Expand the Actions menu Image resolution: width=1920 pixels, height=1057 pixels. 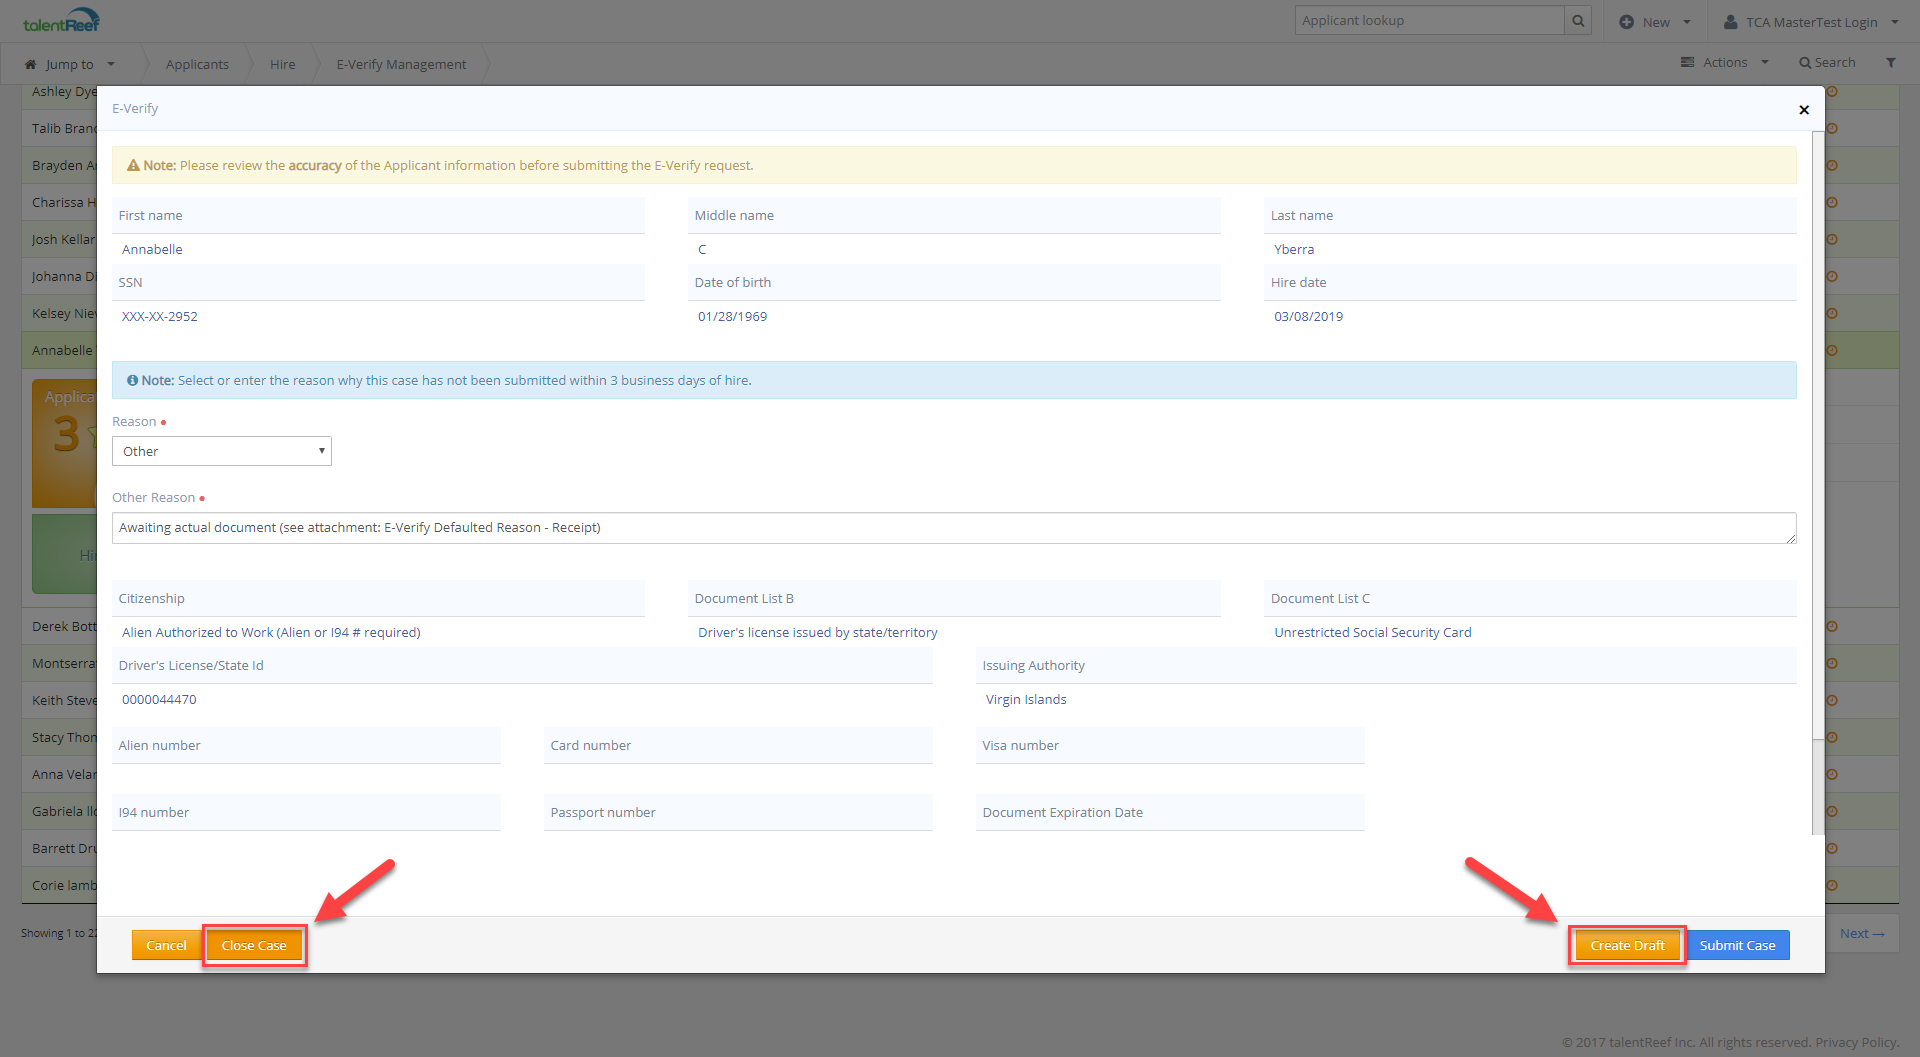tap(1725, 63)
